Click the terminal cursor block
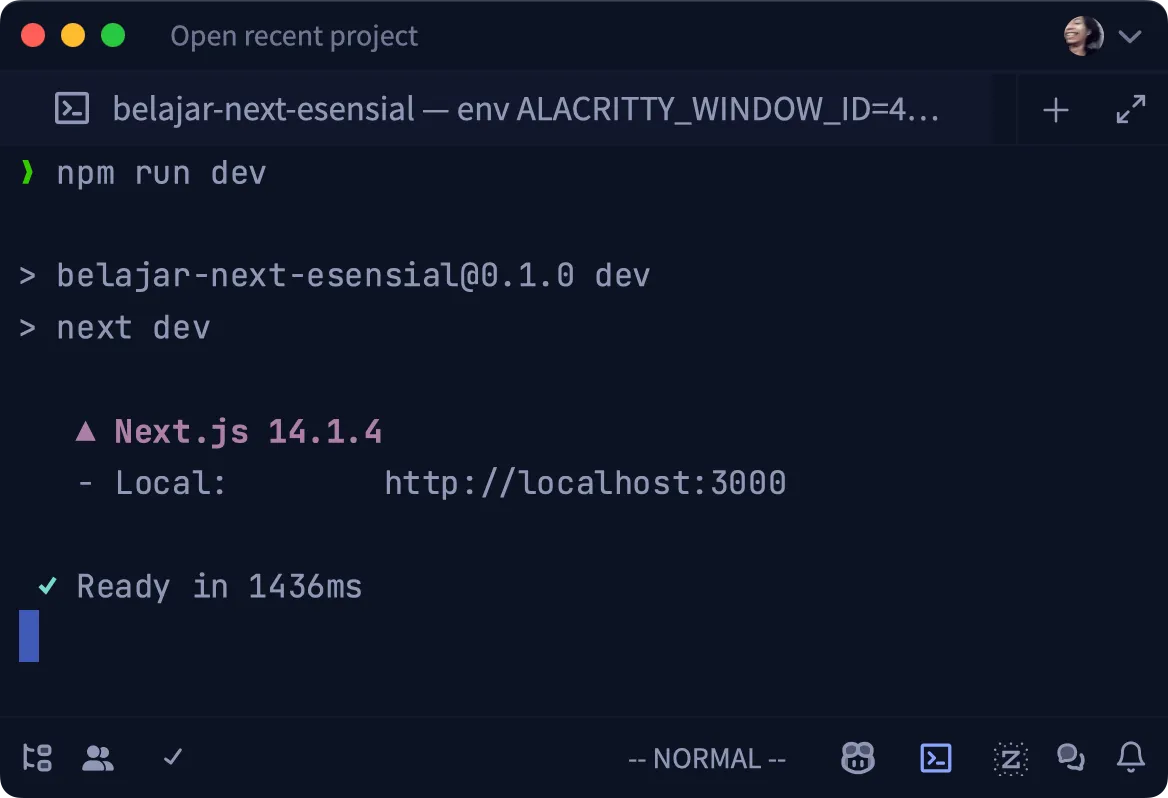The image size is (1168, 798). coord(28,636)
